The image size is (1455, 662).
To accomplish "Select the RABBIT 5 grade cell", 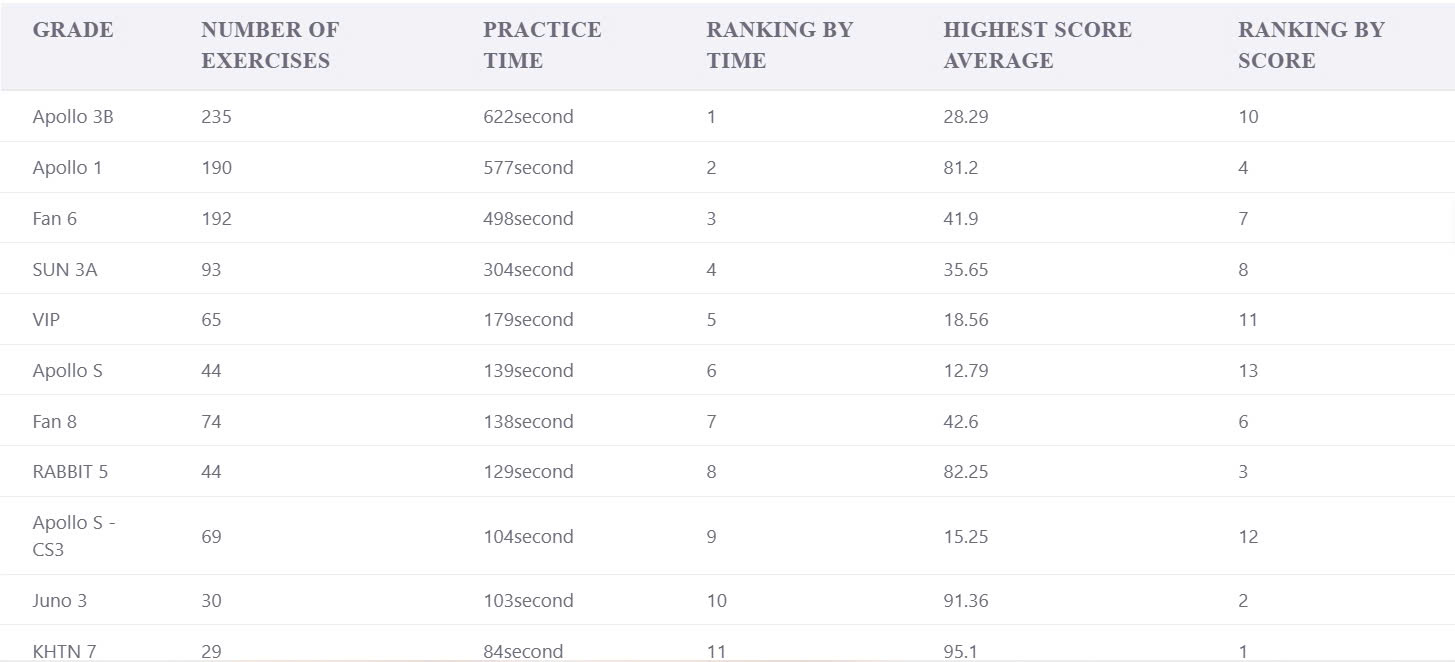I will 70,472.
